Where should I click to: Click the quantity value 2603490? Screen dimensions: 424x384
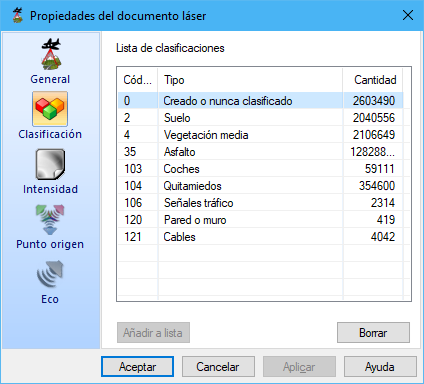[x=374, y=101]
